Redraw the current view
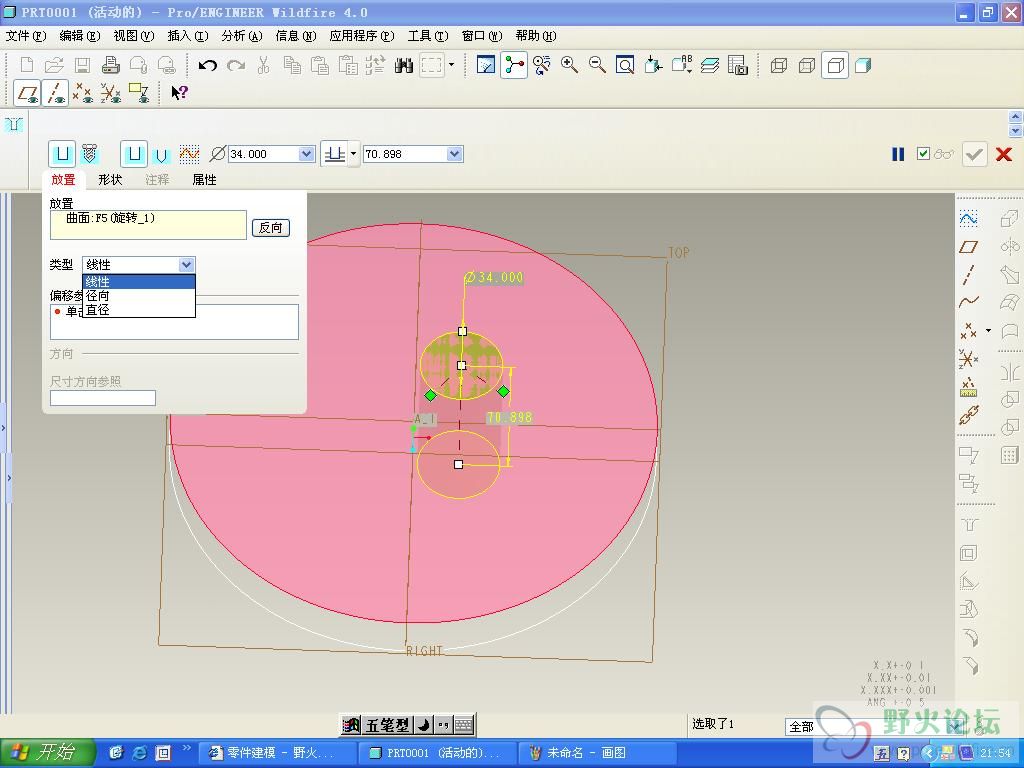Image resolution: width=1024 pixels, height=768 pixels. point(486,65)
